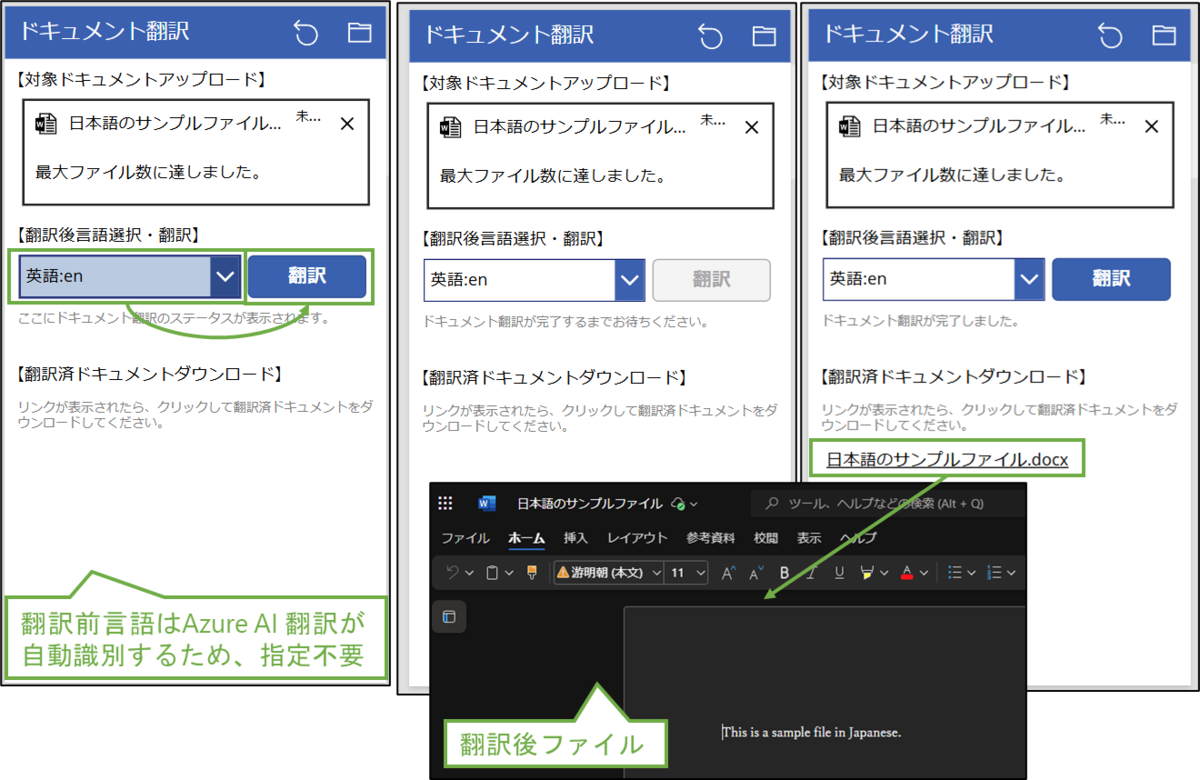Open the language dropdown arrow in the right panel
The height and width of the screenshot is (780, 1200).
coord(1029,279)
